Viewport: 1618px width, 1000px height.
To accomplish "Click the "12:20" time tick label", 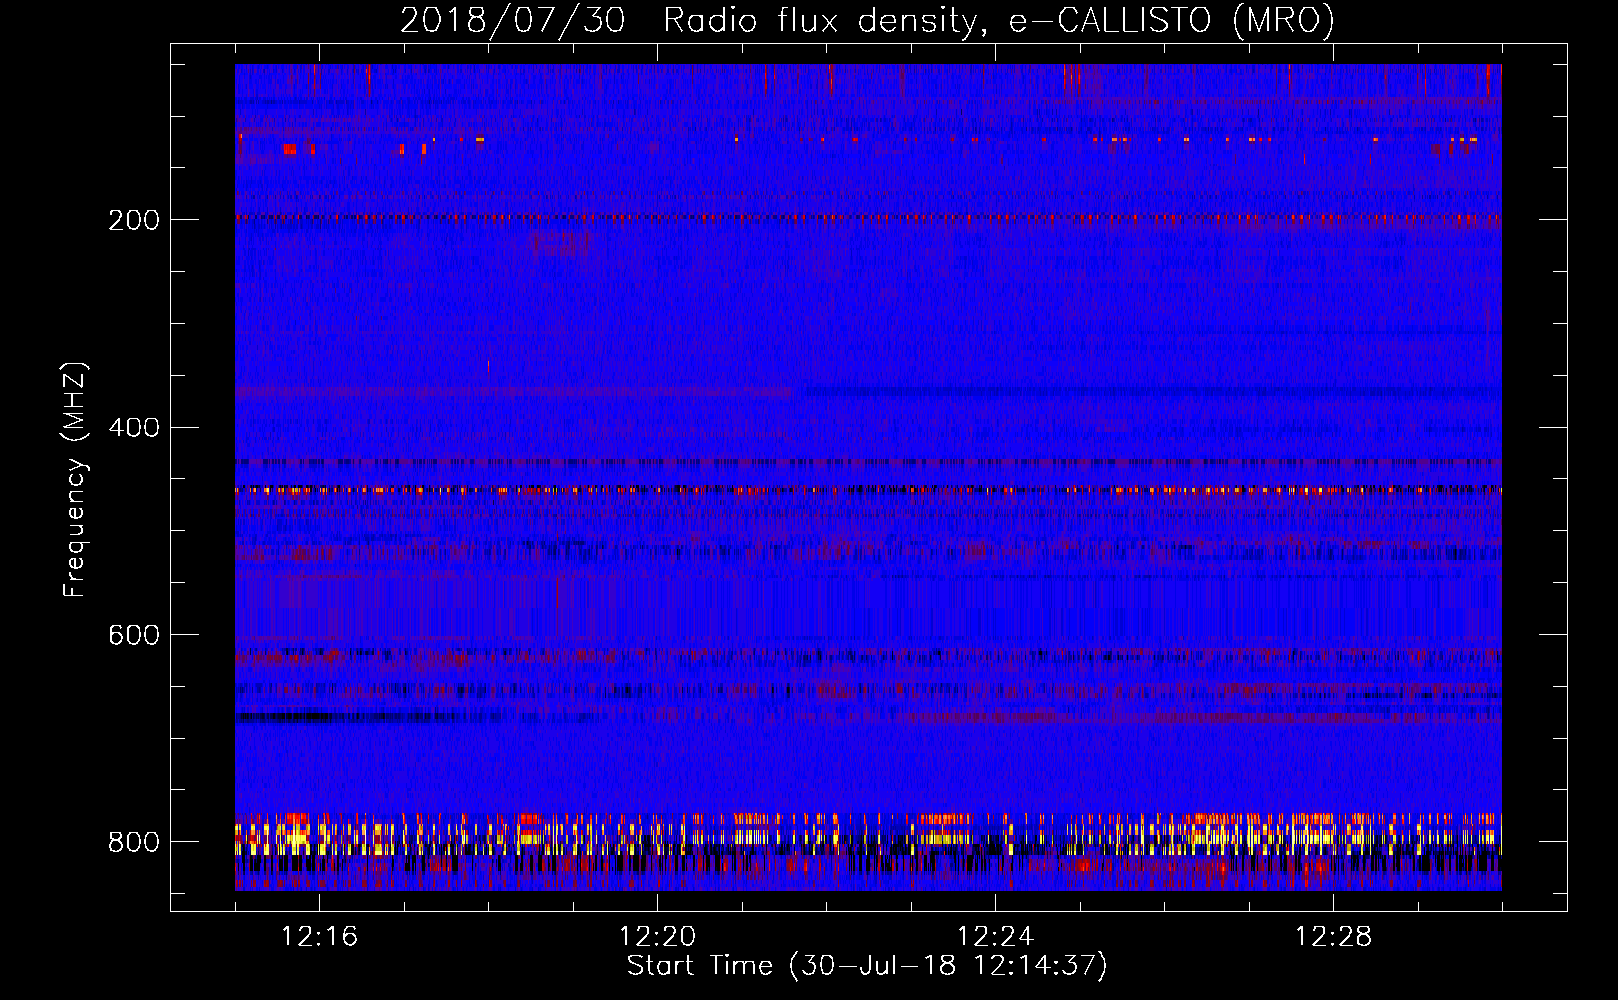I will 657,937.
